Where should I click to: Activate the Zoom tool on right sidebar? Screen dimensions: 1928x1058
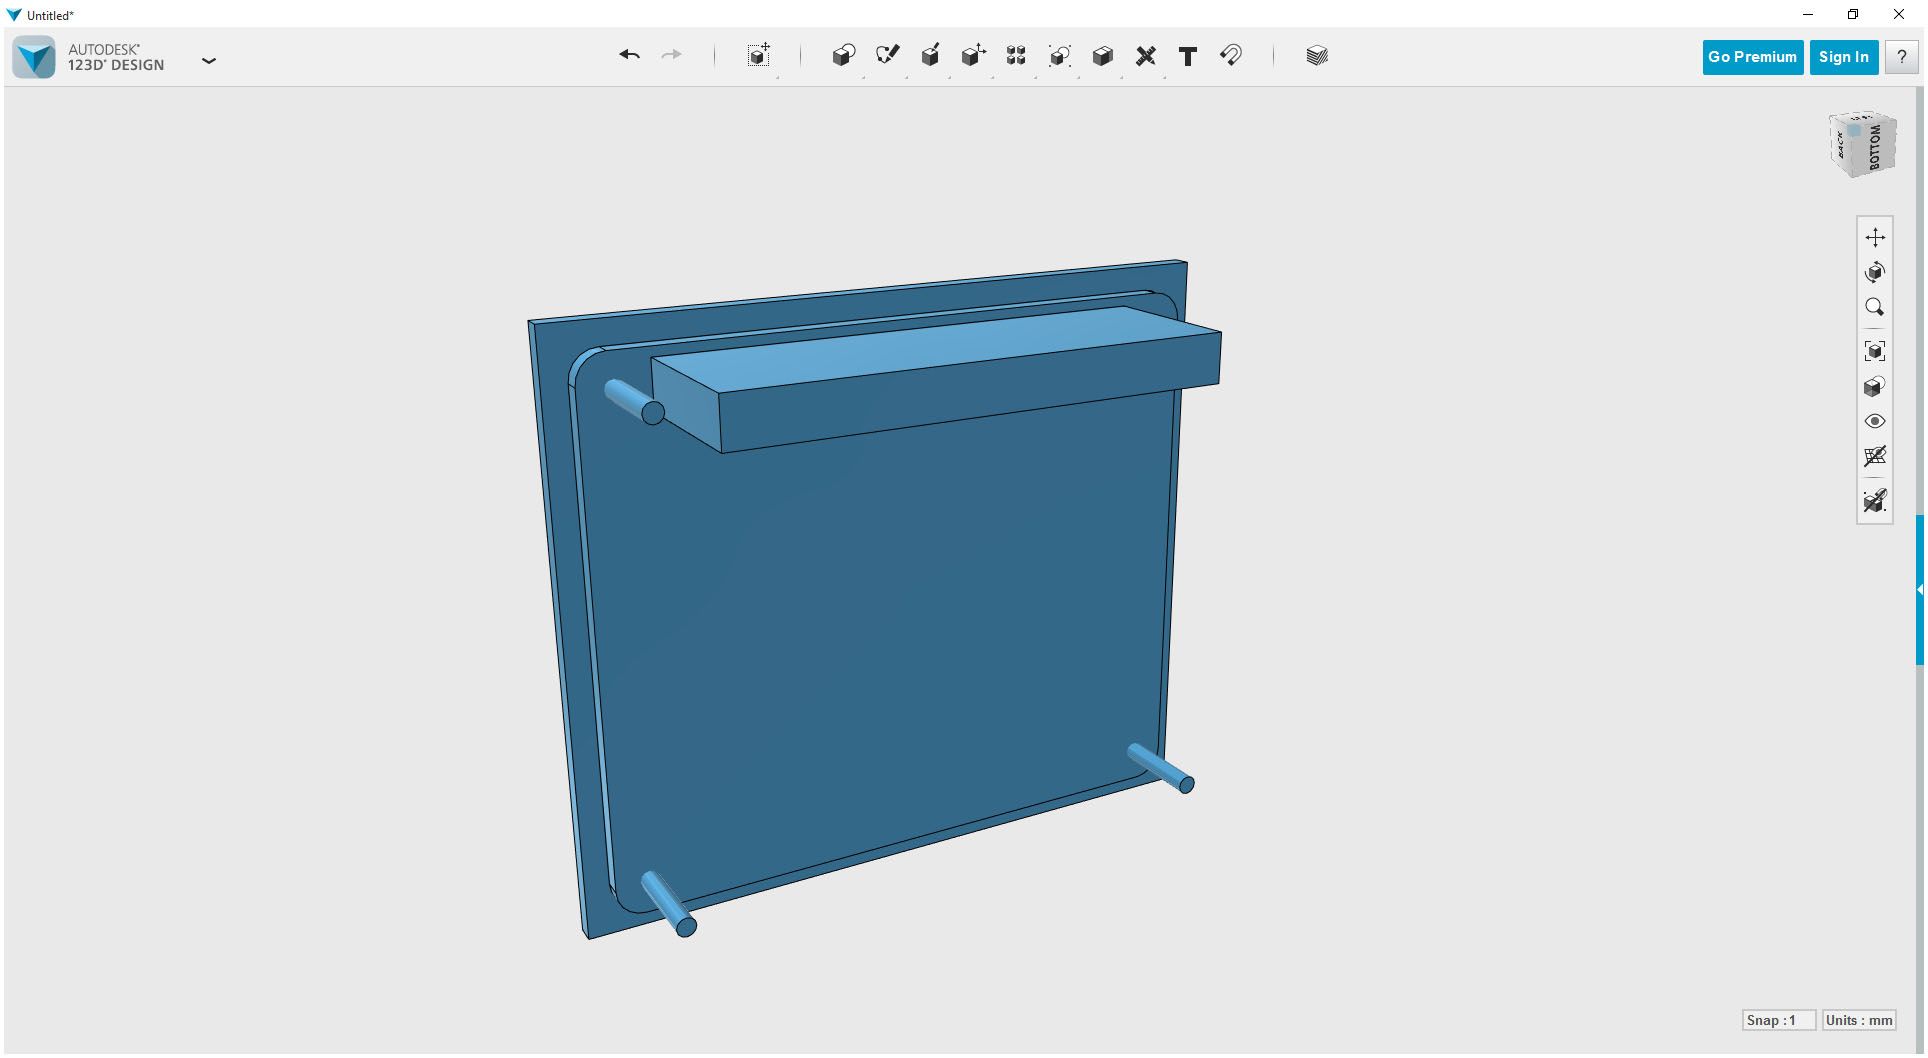pyautogui.click(x=1875, y=307)
